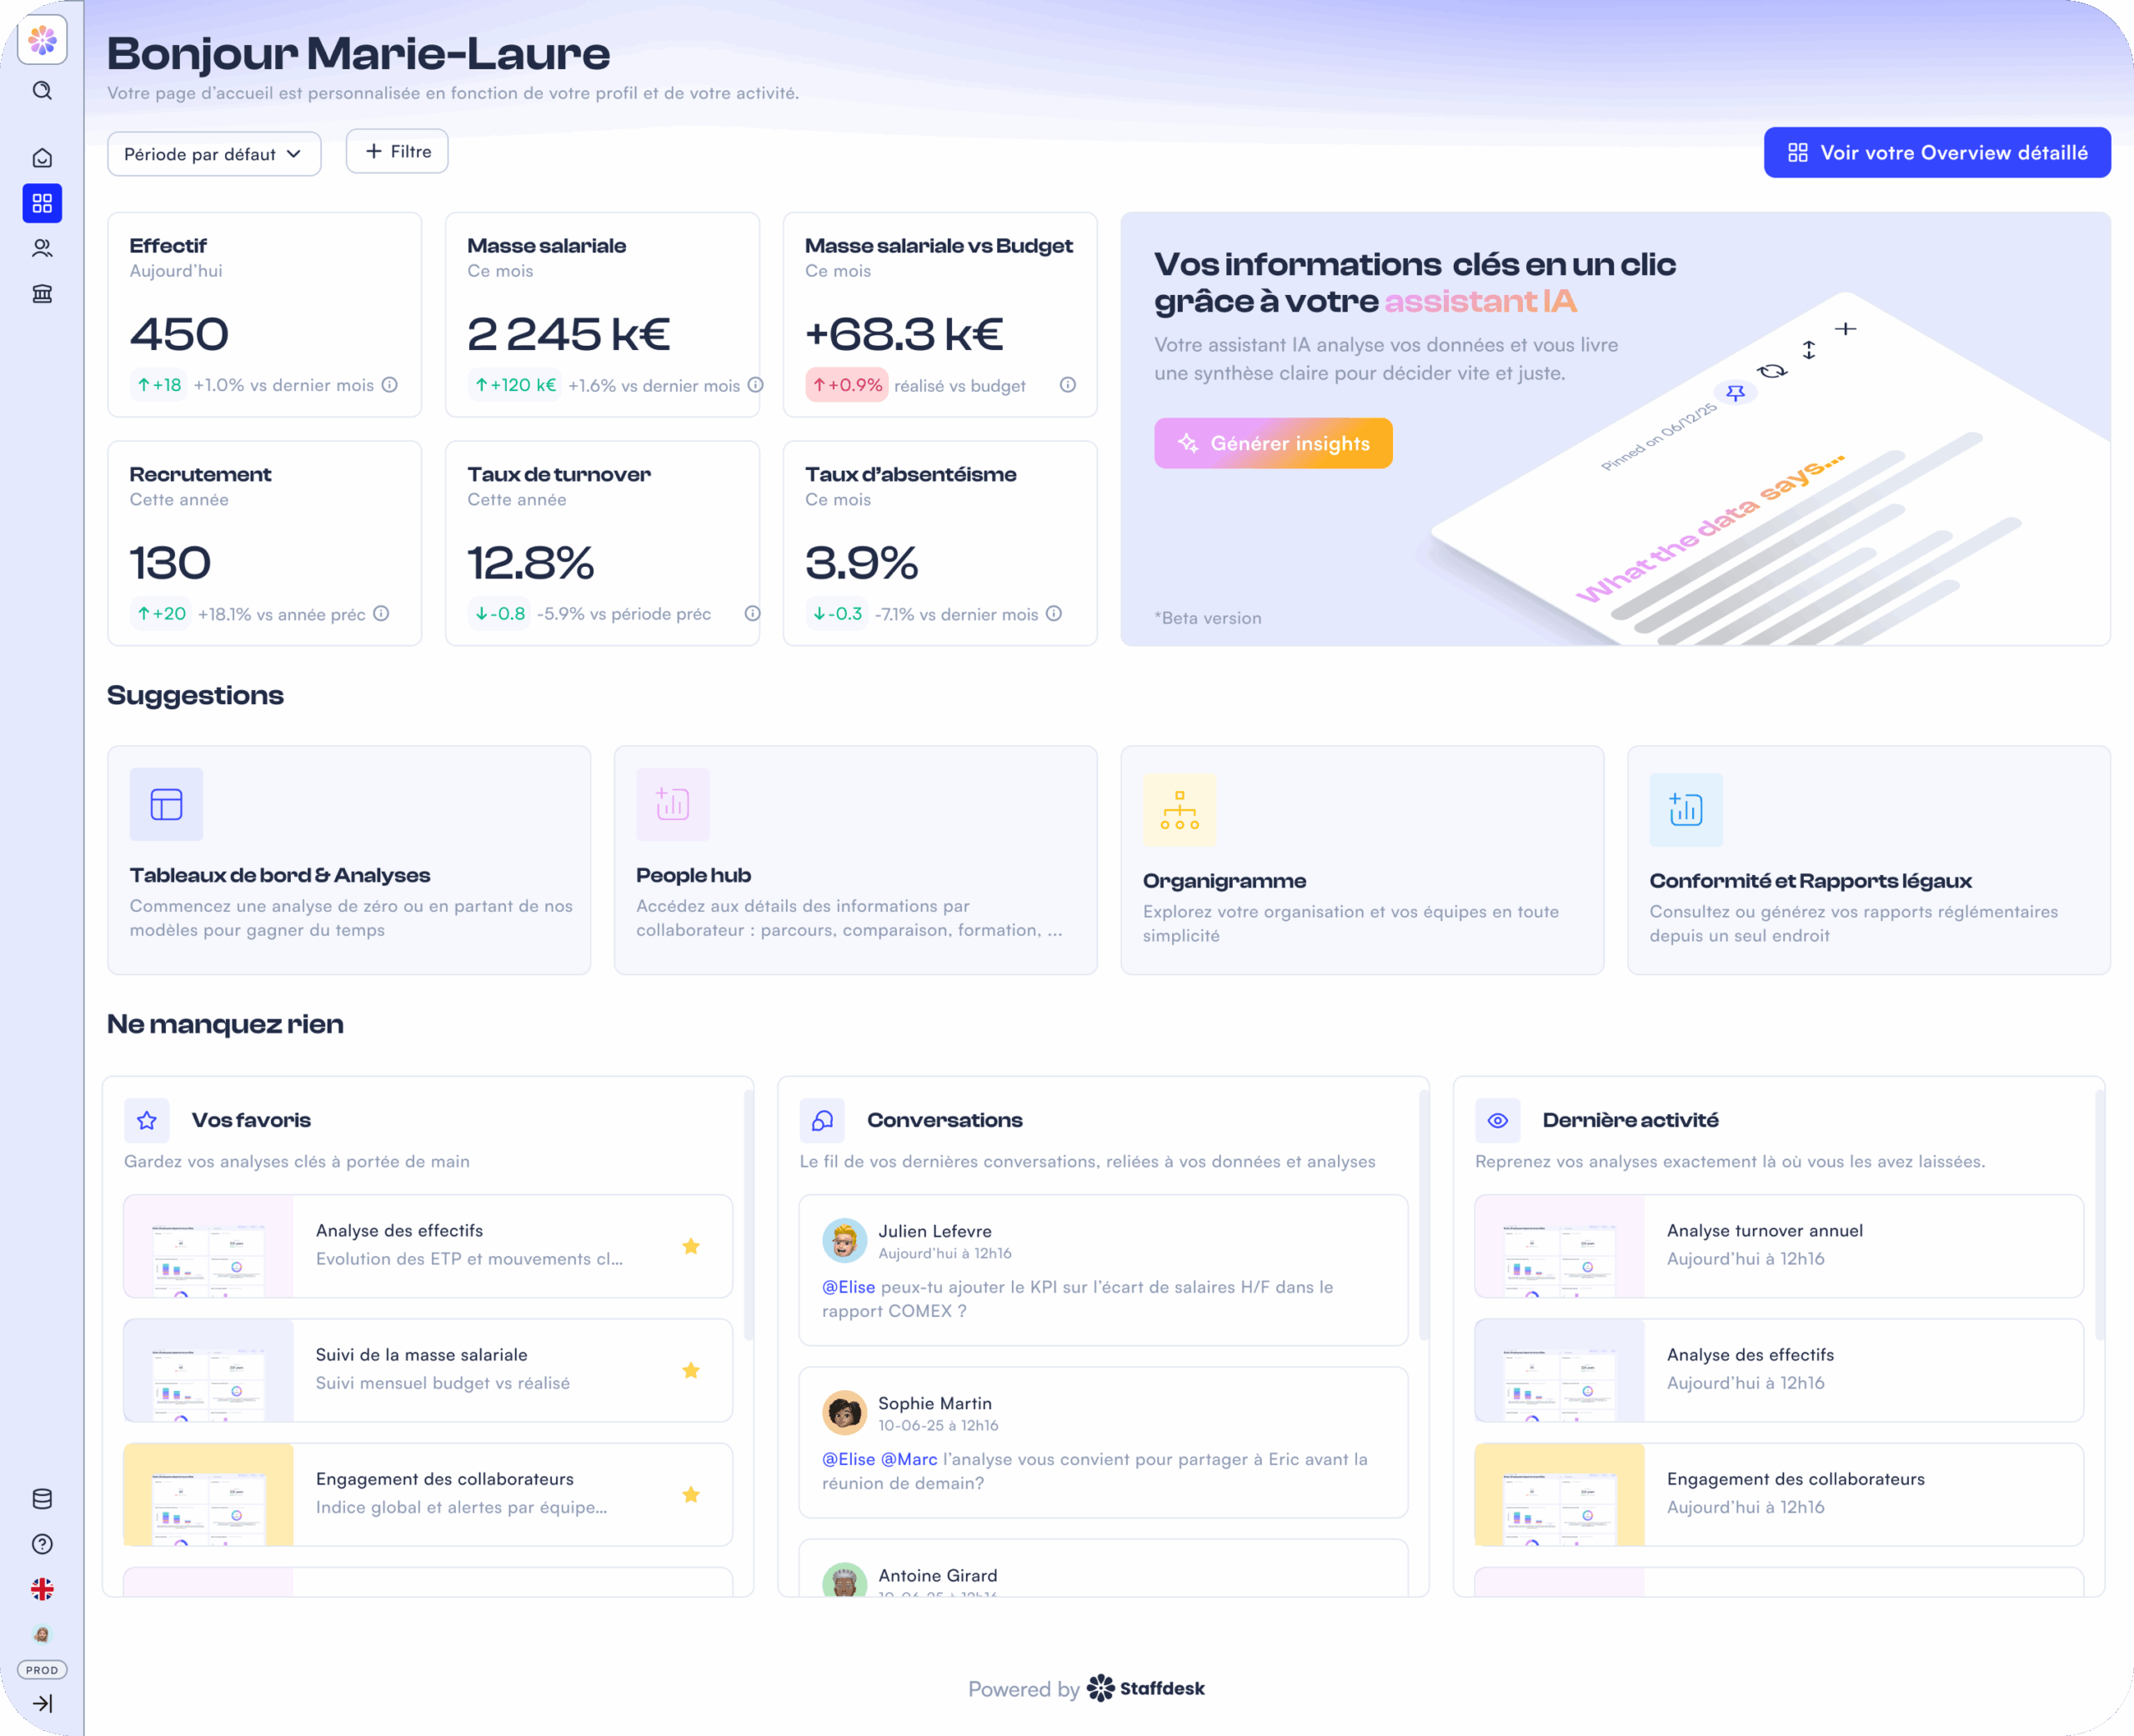Remove Engagement des collaborateurs from favorites
The width and height of the screenshot is (2134, 1736).
click(x=691, y=1494)
